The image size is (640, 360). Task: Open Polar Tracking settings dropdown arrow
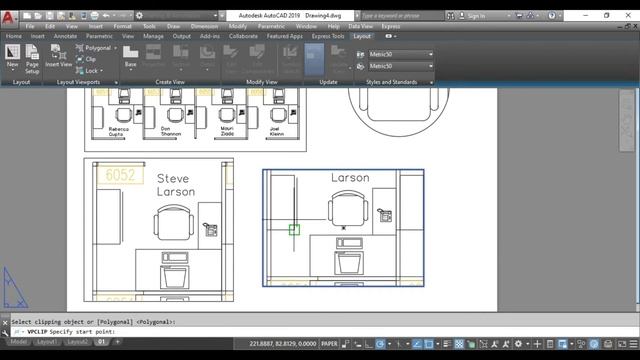pyautogui.click(x=389, y=344)
